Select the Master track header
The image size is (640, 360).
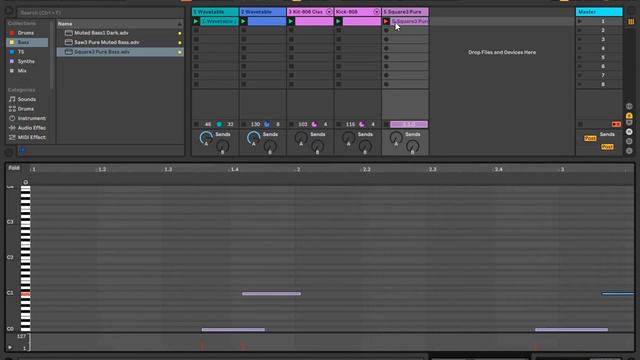[x=599, y=12]
